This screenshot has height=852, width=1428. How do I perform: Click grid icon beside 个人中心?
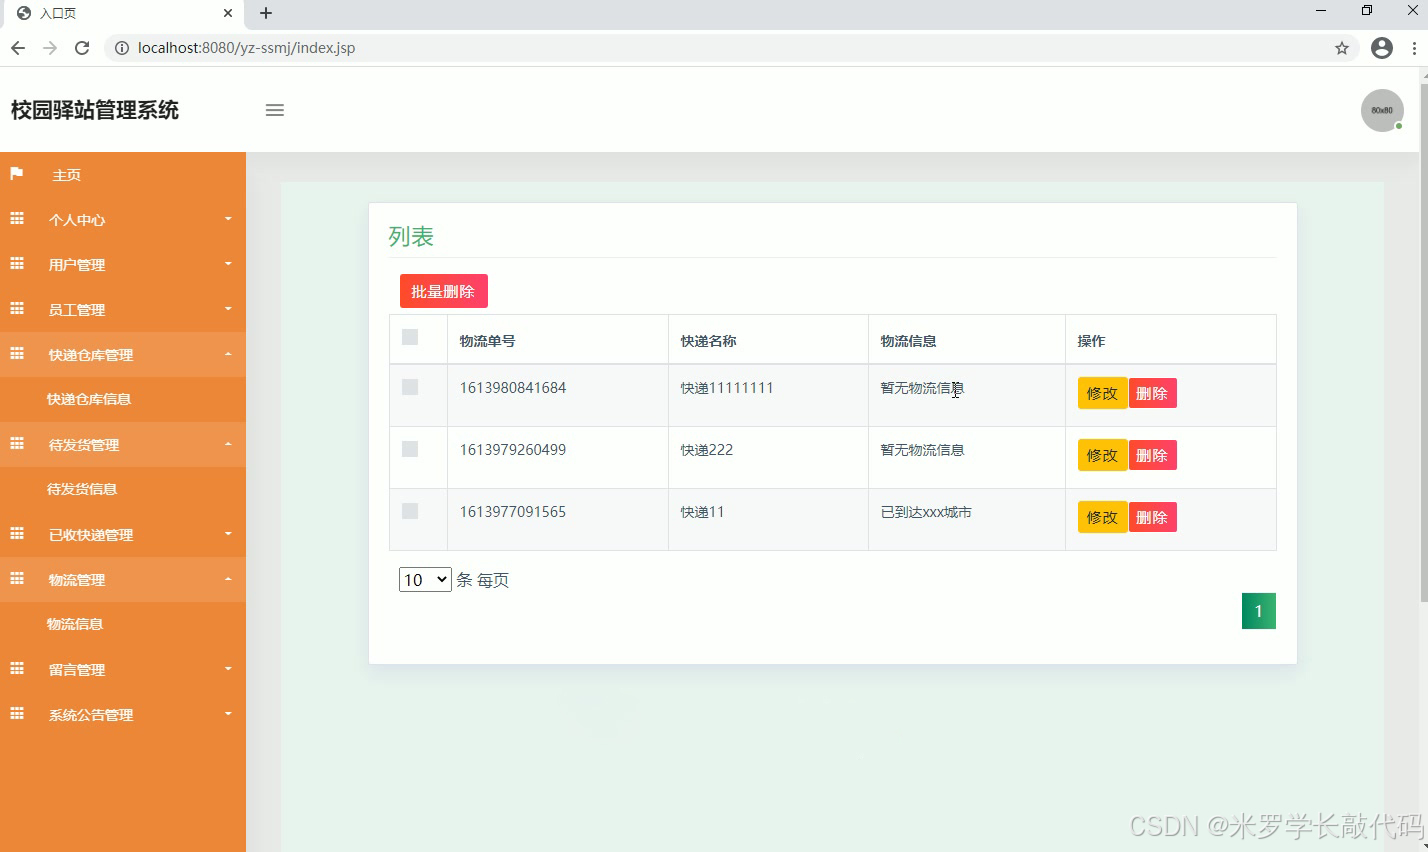17,218
